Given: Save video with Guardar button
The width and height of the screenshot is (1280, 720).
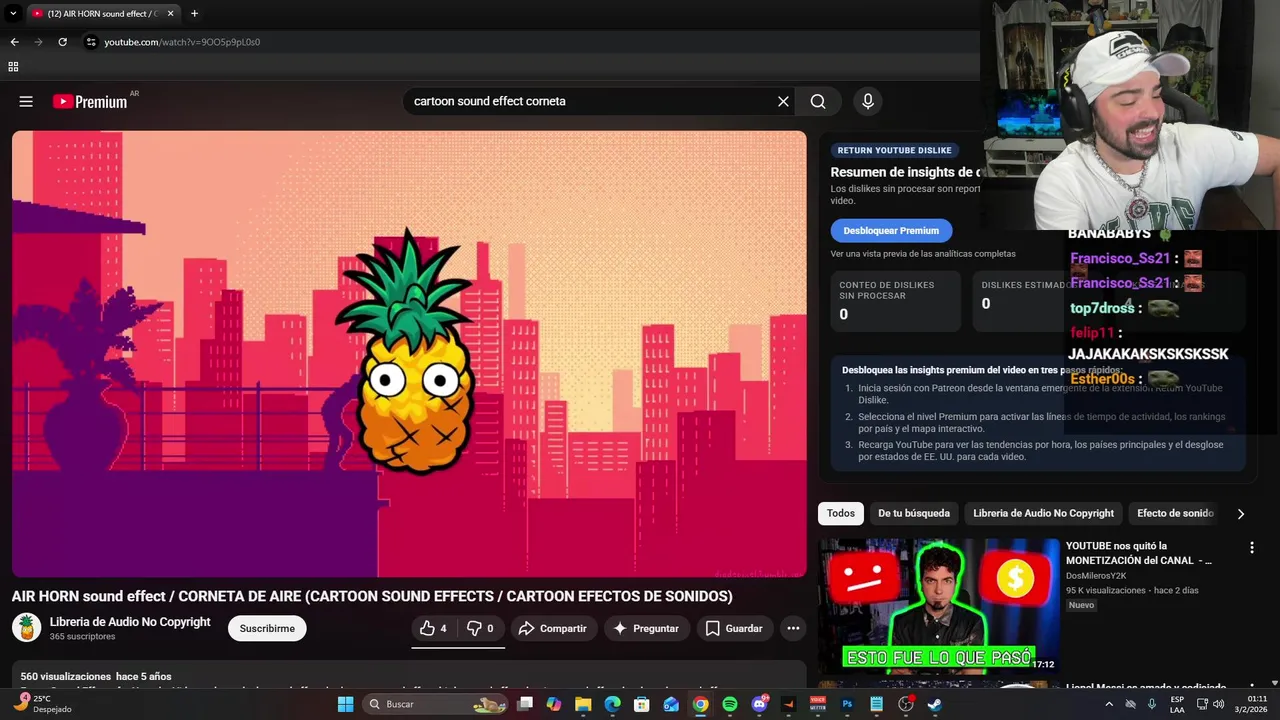Looking at the screenshot, I should pyautogui.click(x=734, y=628).
